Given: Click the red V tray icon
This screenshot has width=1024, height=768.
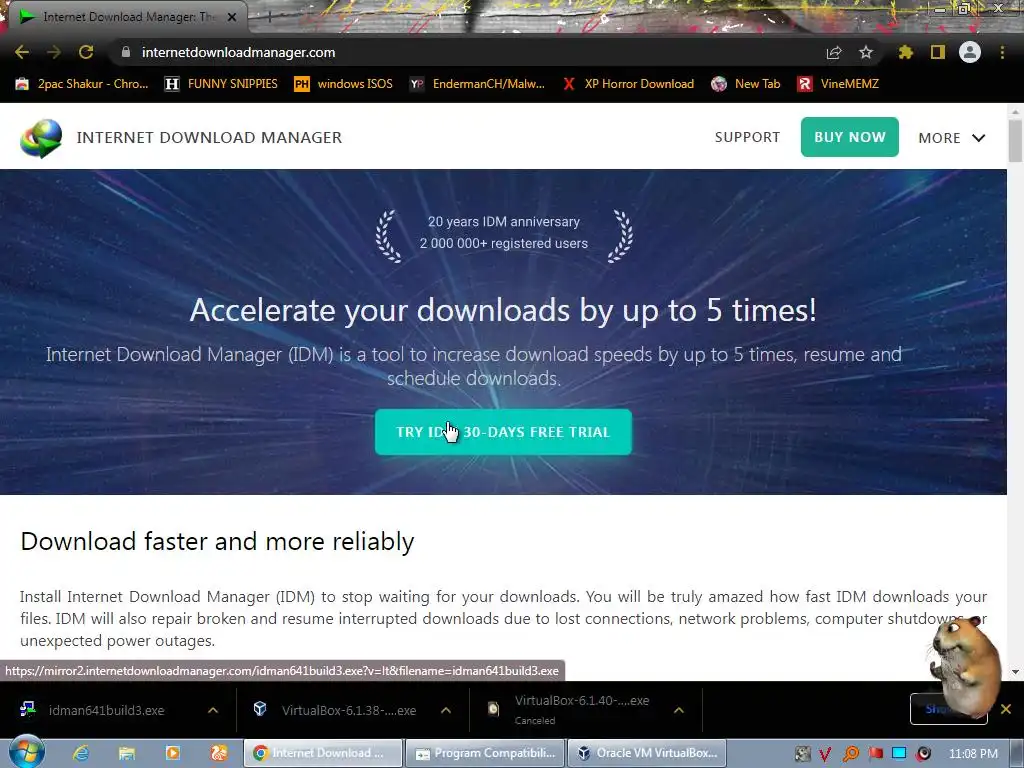Looking at the screenshot, I should pos(825,754).
